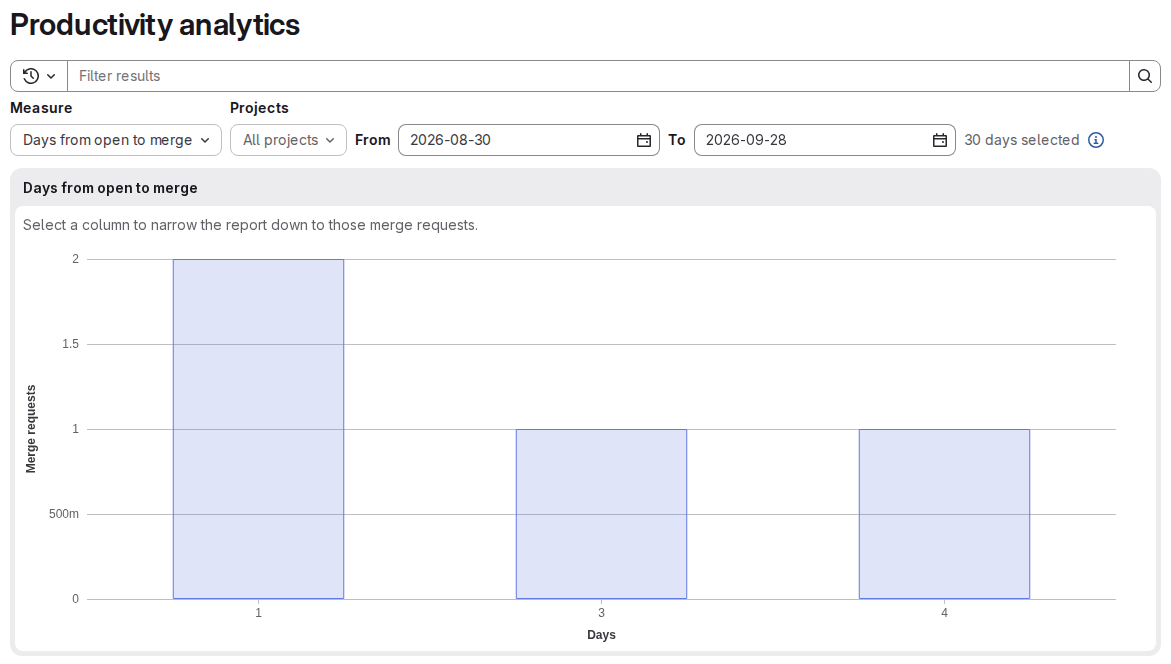This screenshot has width=1171, height=664.
Task: Click the Projects label
Action: click(259, 108)
